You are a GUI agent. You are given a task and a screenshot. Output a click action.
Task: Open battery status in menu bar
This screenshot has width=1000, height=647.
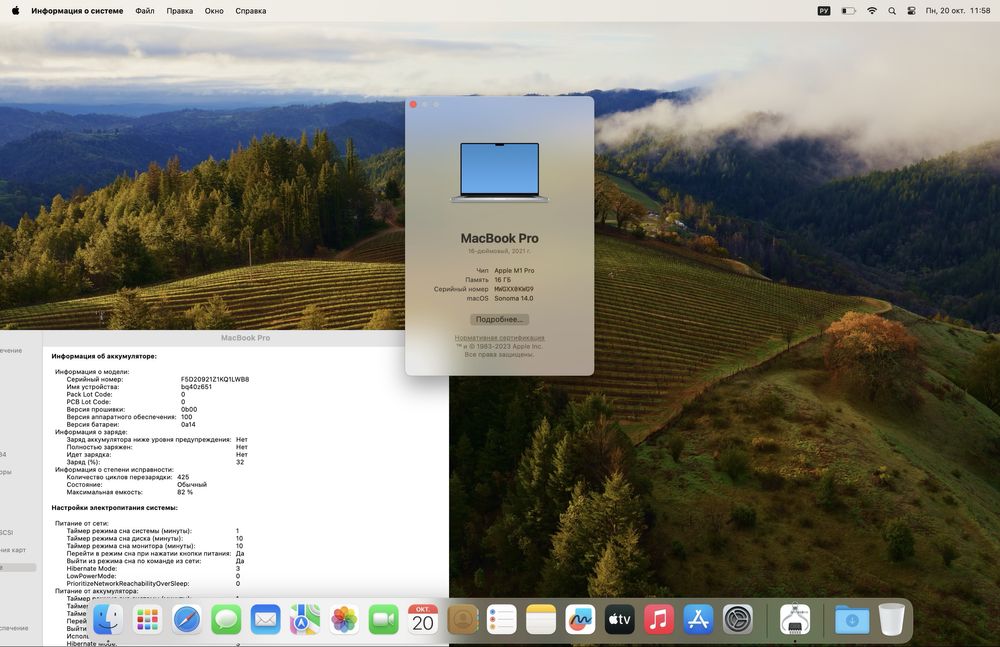coord(848,11)
